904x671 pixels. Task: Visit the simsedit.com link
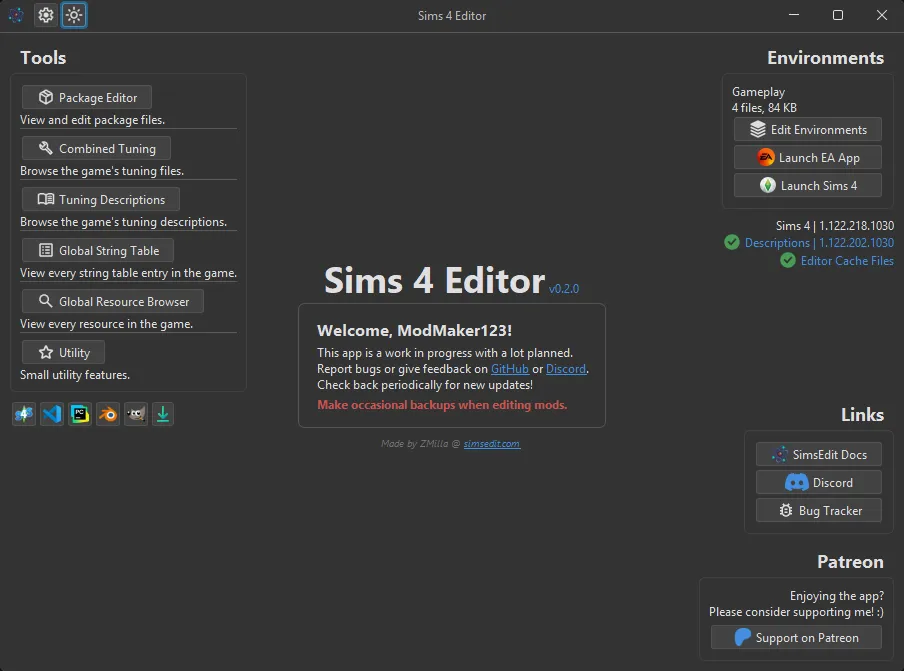pyautogui.click(x=492, y=444)
